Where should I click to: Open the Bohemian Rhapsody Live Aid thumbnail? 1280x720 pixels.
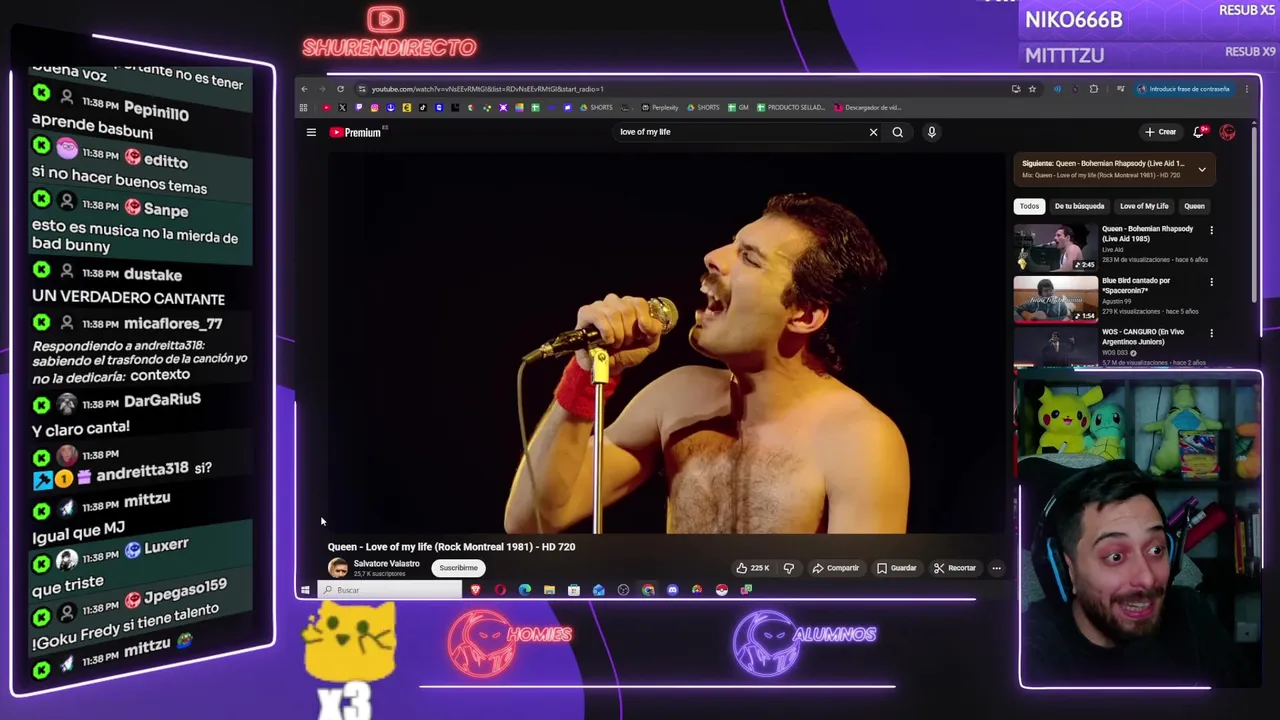tap(1056, 247)
